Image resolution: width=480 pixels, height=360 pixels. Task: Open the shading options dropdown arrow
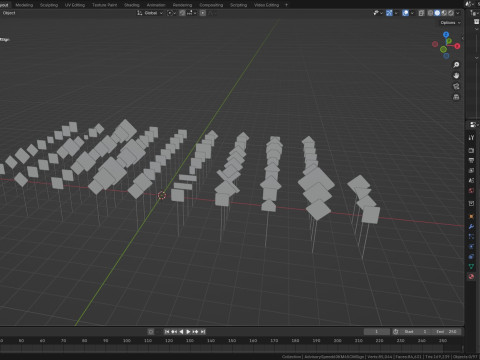tap(458, 13)
